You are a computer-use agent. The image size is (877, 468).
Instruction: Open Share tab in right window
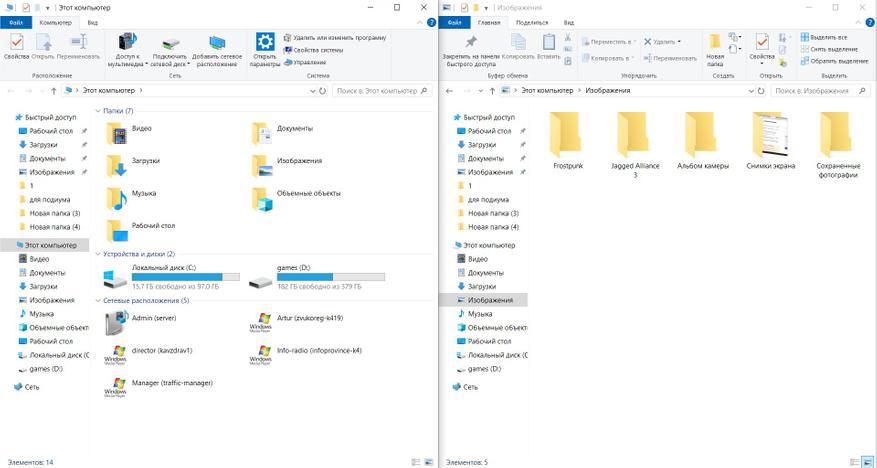pyautogui.click(x=532, y=23)
